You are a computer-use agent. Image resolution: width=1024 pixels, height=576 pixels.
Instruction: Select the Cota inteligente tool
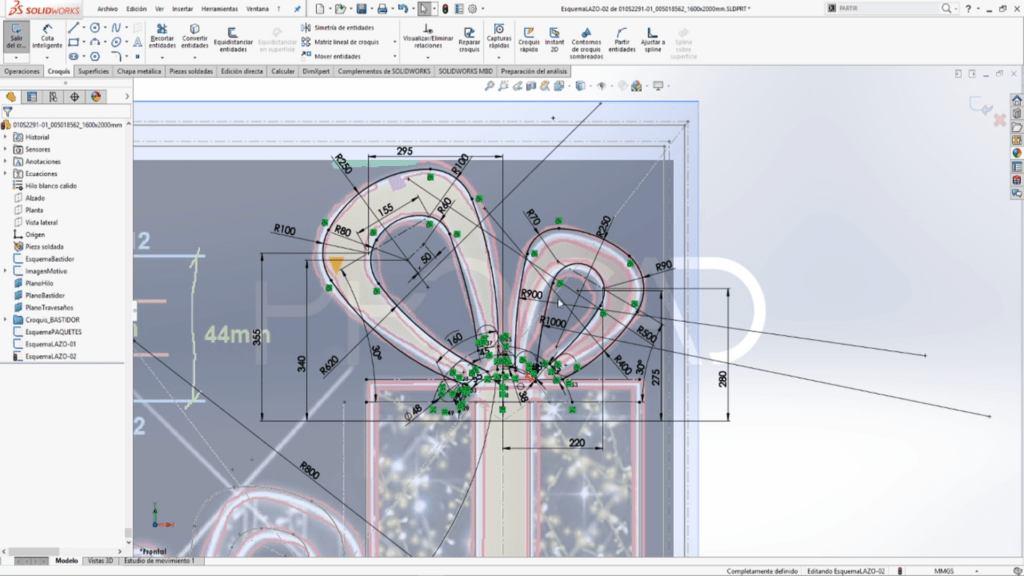(x=47, y=36)
